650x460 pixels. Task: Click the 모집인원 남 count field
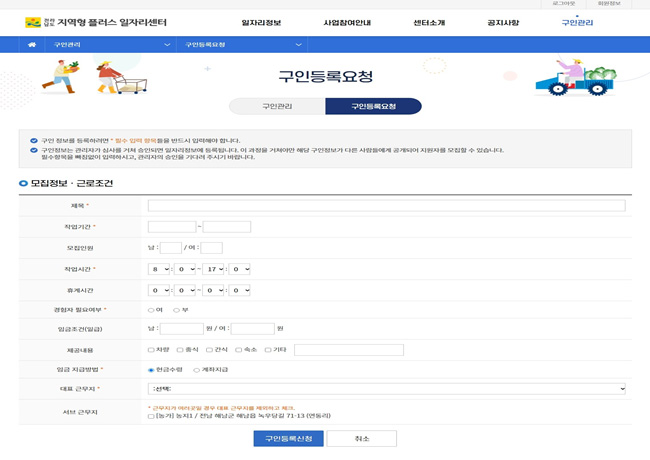click(x=171, y=248)
